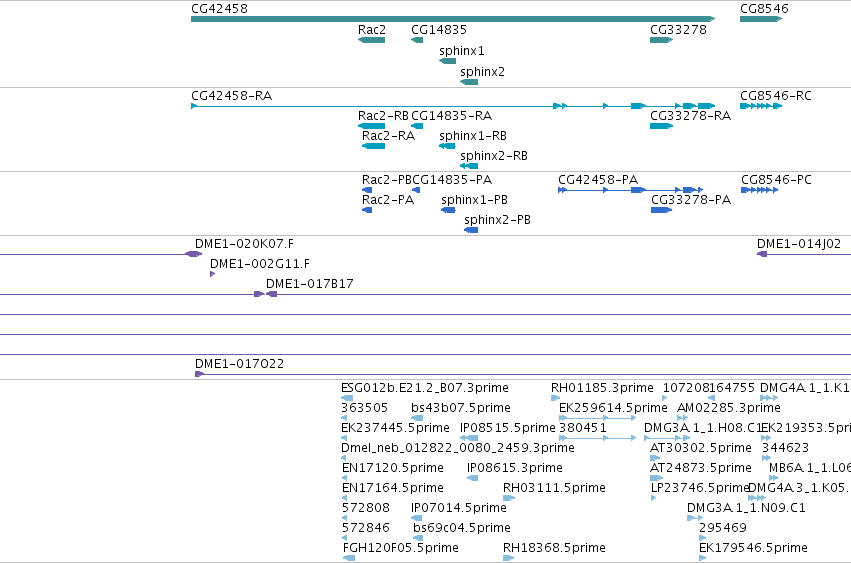Image resolution: width=851 pixels, height=563 pixels.
Task: Click the IP08515.5prime EST
Action: tap(469, 438)
